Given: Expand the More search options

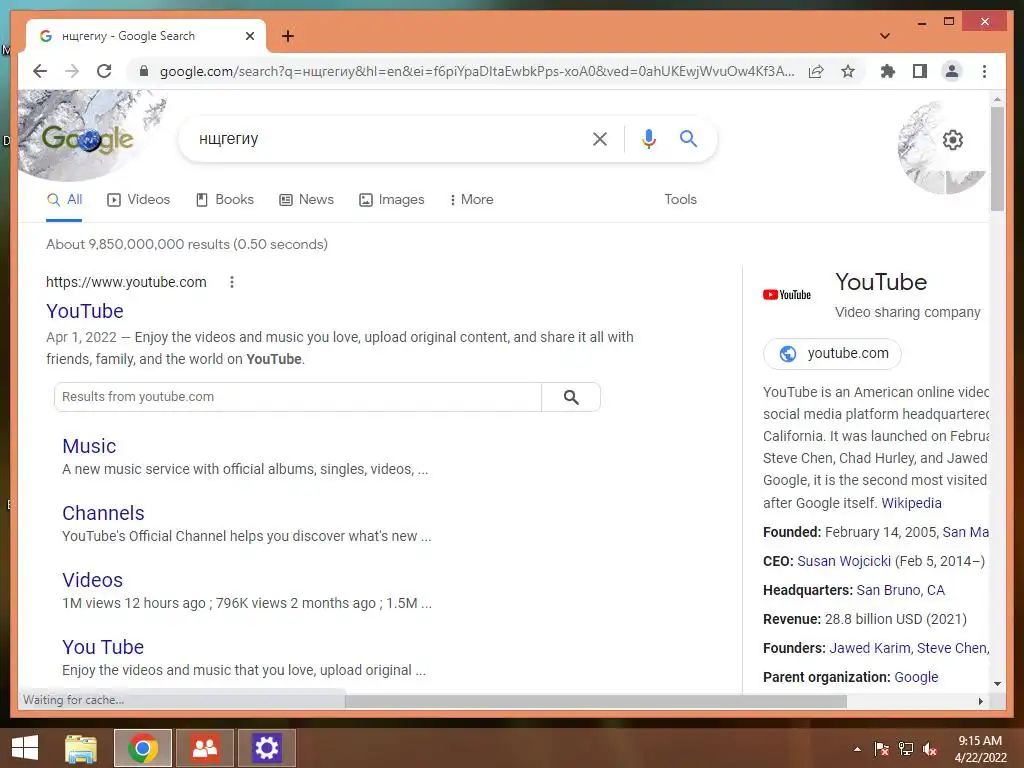Looking at the screenshot, I should tap(472, 200).
